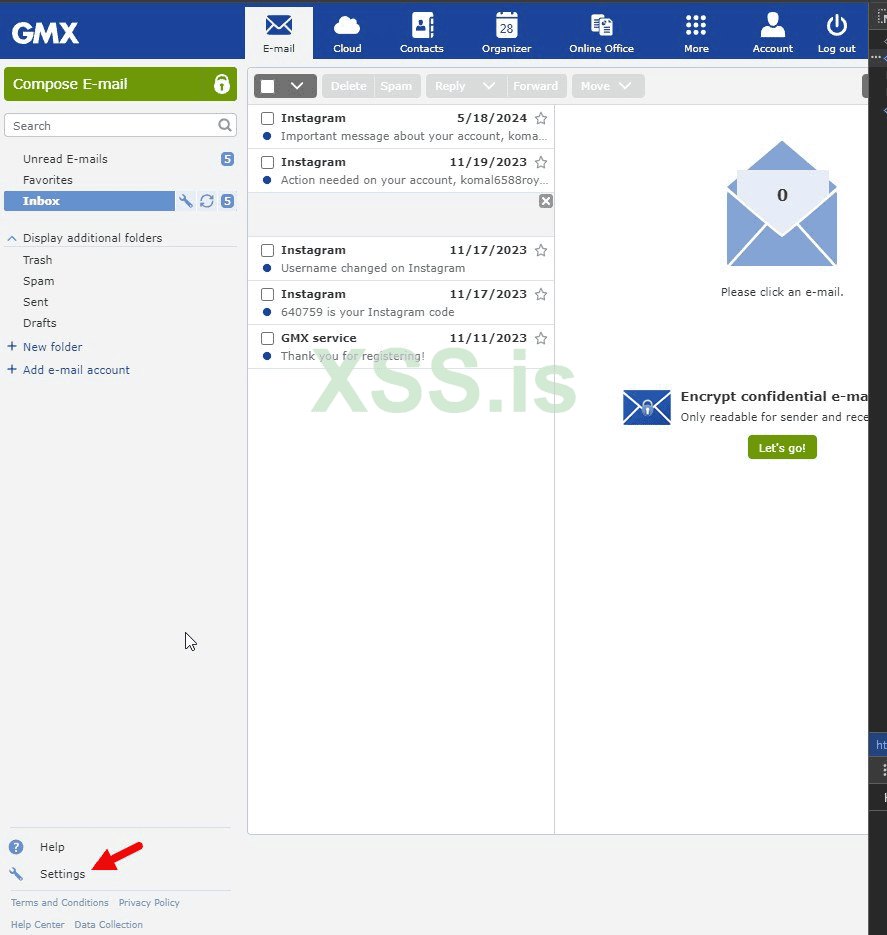The width and height of the screenshot is (887, 935).
Task: Click the Help question mark icon
Action: pos(16,847)
